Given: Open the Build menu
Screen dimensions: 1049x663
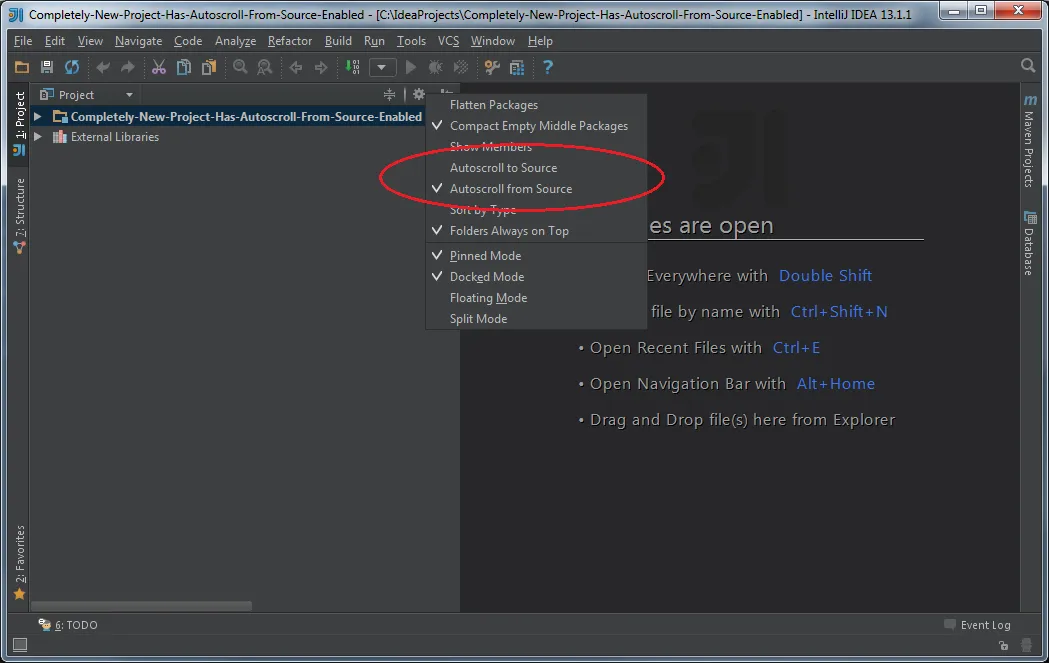Looking at the screenshot, I should pyautogui.click(x=338, y=41).
